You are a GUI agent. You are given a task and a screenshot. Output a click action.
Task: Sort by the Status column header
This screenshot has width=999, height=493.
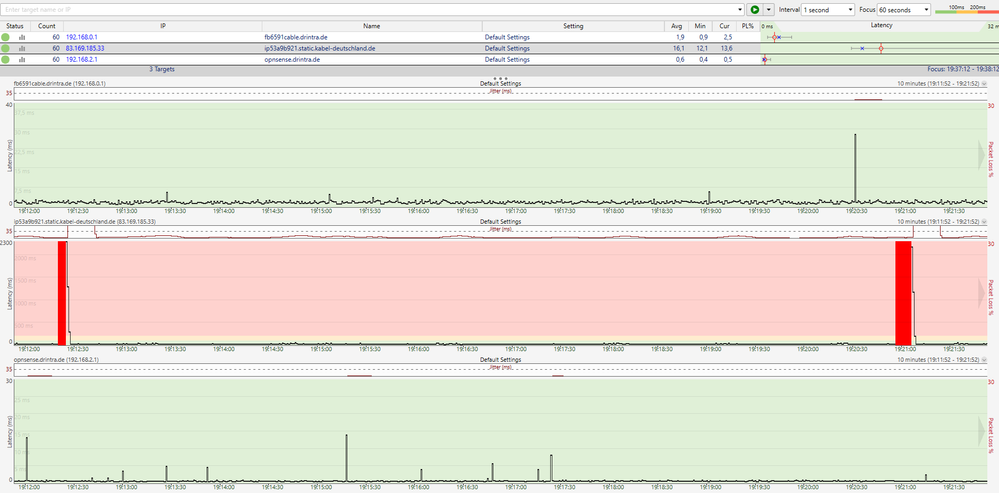(x=15, y=26)
